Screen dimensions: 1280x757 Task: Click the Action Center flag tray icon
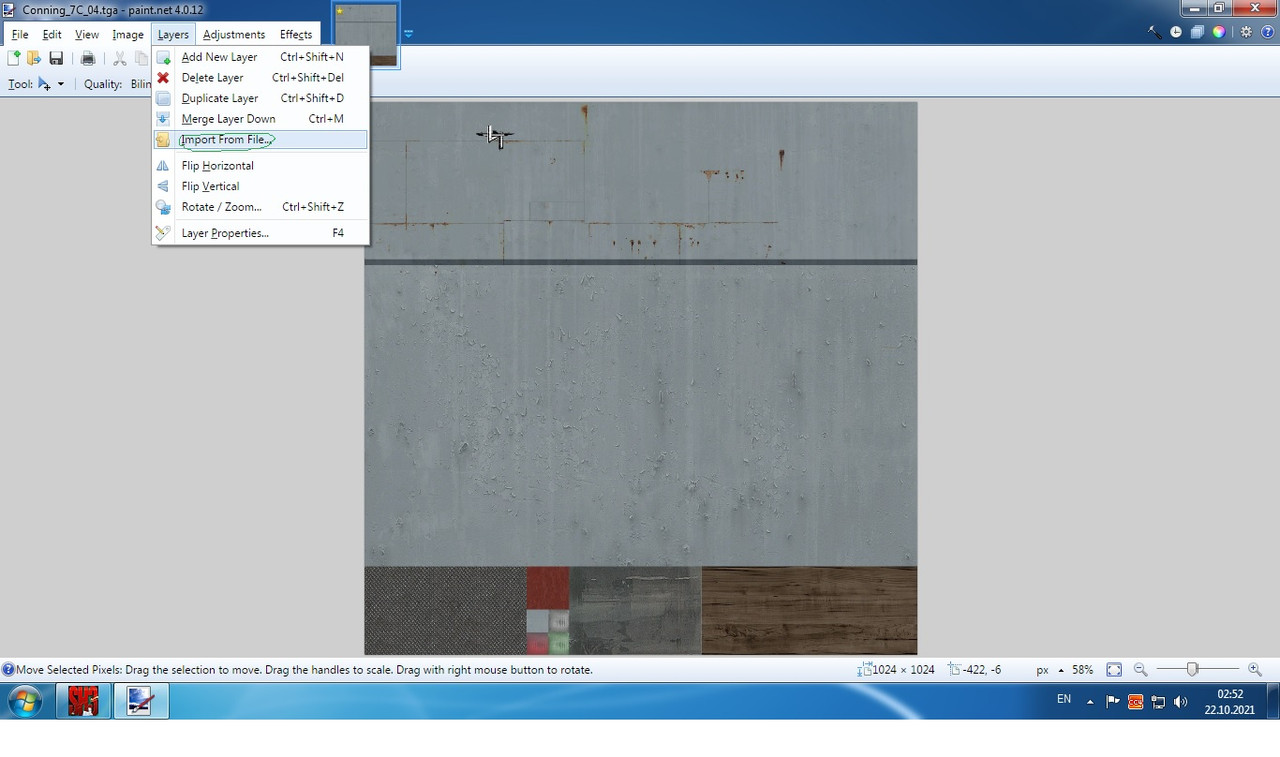click(1113, 701)
